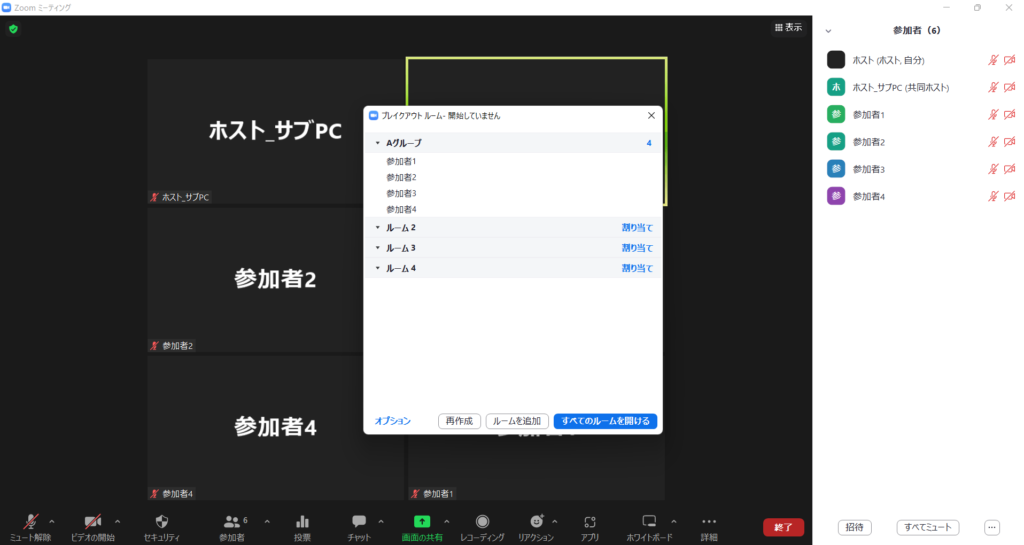Collapse the Aグループ room expander
This screenshot has height=545, width=1024.
pos(377,143)
